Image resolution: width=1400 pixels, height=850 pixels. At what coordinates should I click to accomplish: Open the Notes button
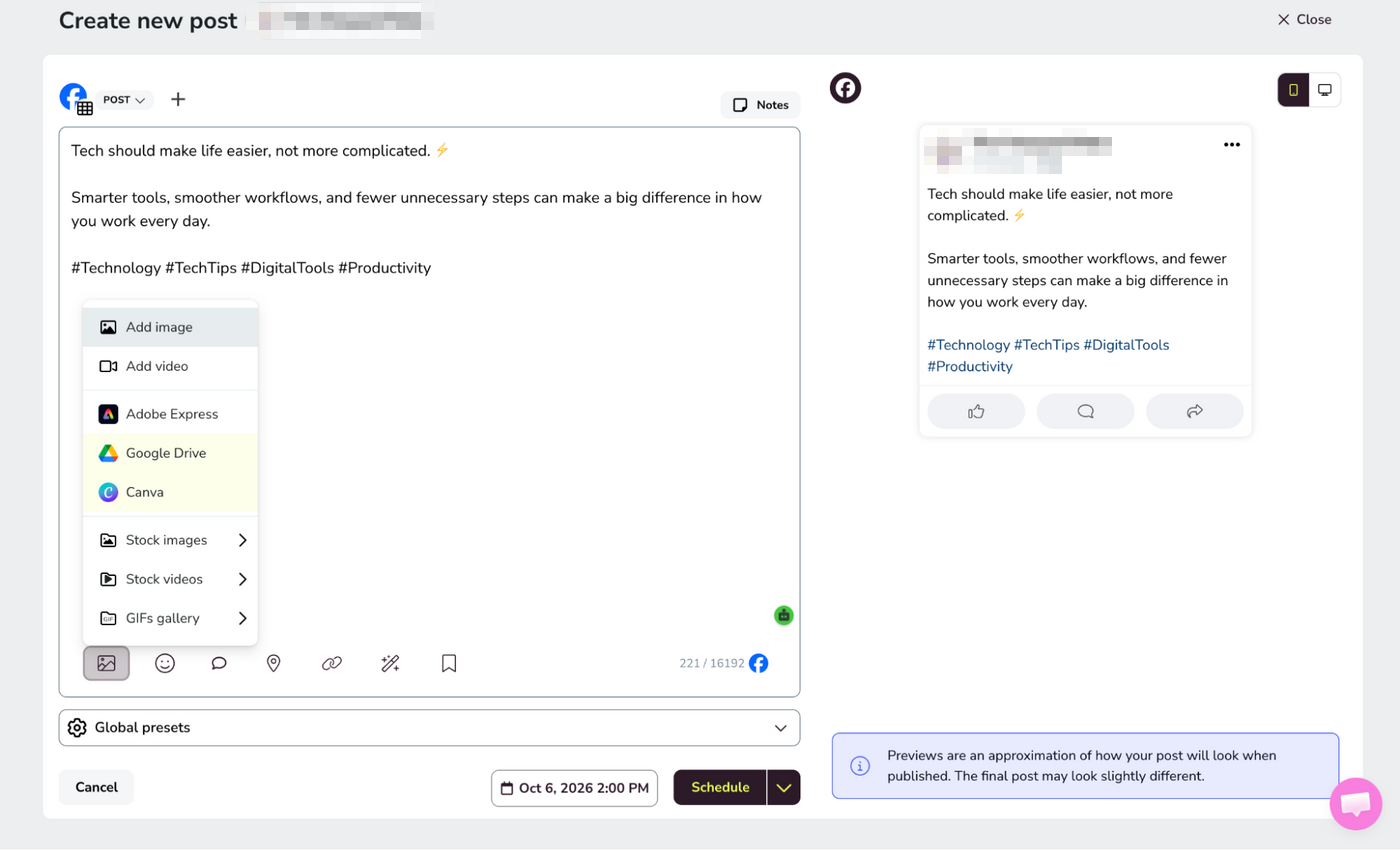(760, 105)
